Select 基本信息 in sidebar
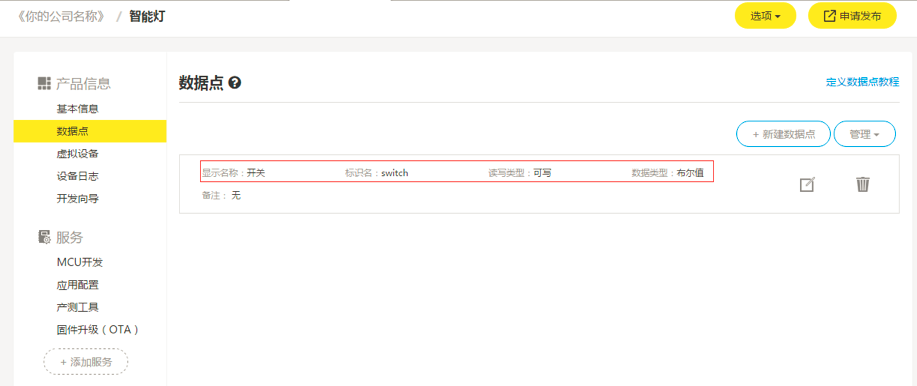This screenshot has height=386, width=917. (77, 109)
